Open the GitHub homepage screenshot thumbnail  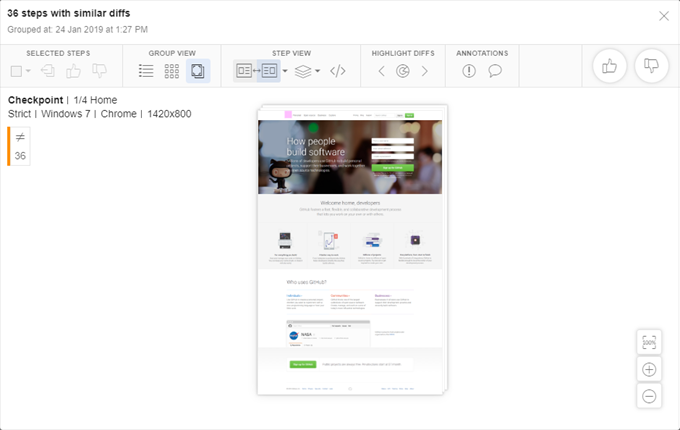[x=349, y=249]
